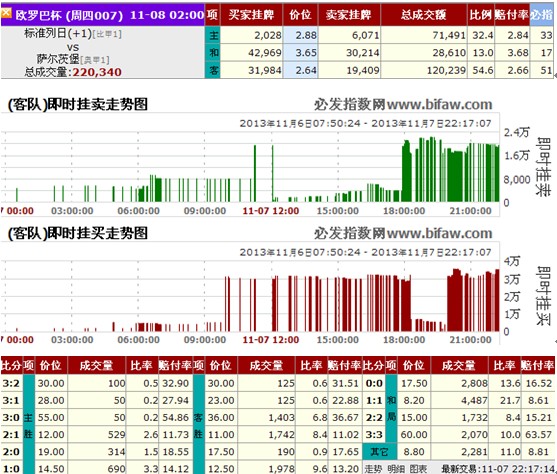Click the 18:00:00 marker on buy chart
Screen dimensions: 557x474
[x=404, y=340]
